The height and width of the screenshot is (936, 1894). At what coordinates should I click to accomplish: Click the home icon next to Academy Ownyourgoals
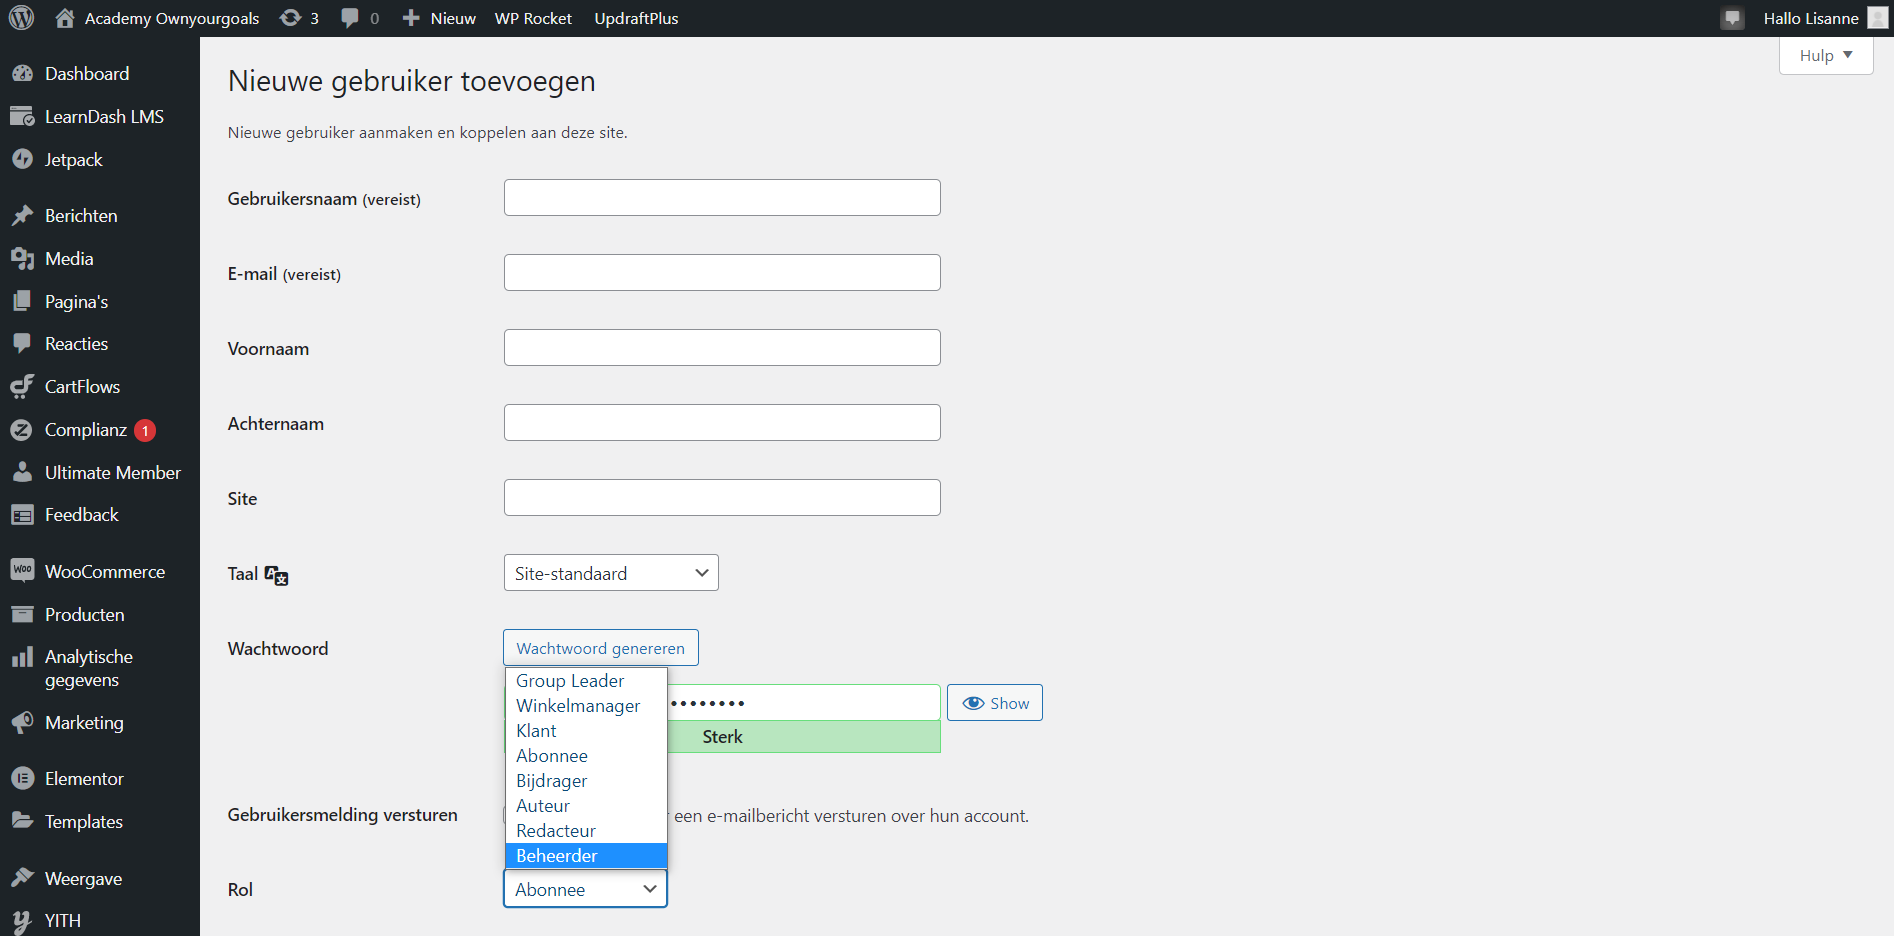[x=65, y=18]
